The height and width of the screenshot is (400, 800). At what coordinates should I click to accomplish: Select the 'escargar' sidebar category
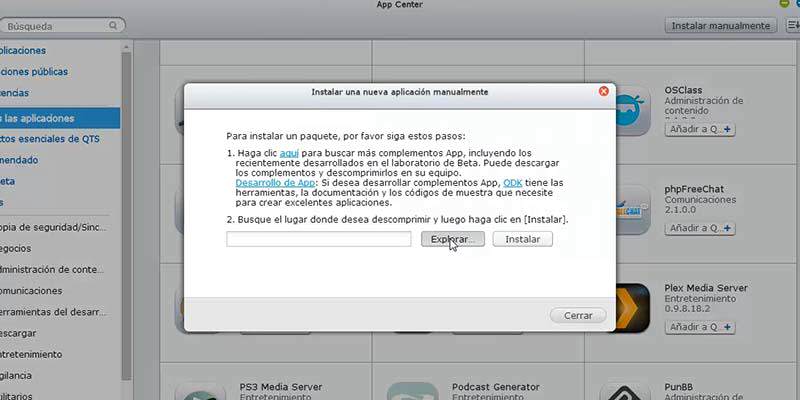tap(18, 333)
